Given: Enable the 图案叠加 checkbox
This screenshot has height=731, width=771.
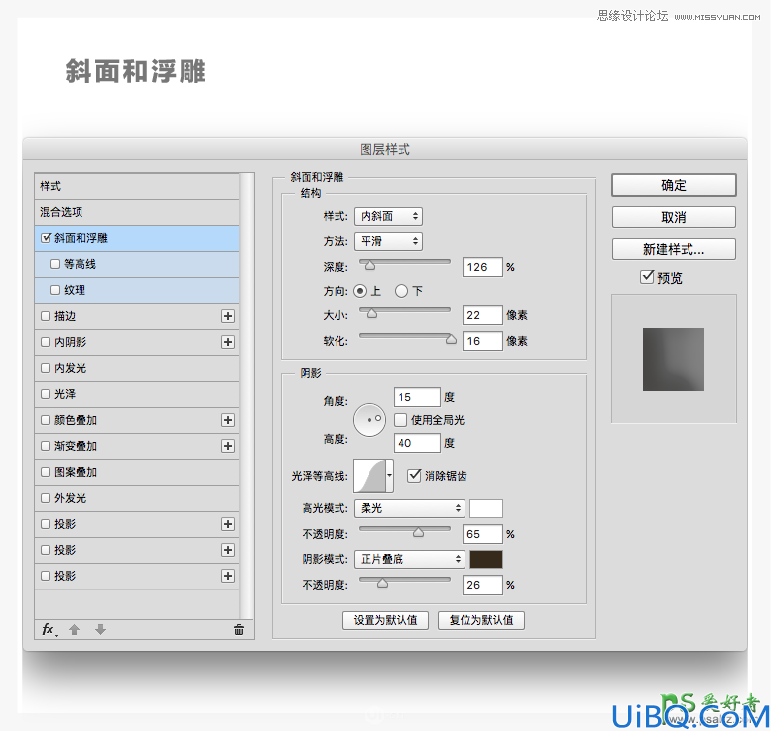Looking at the screenshot, I should [46, 472].
